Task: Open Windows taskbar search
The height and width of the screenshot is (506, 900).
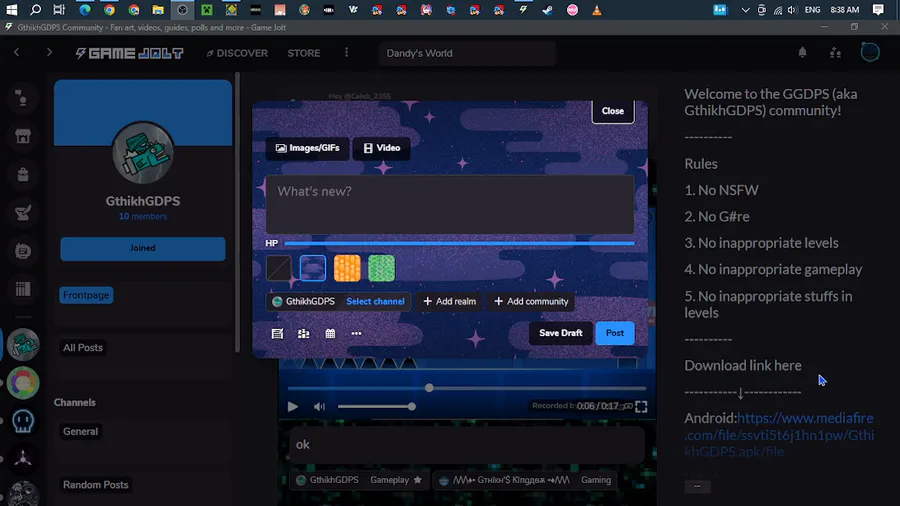Action: click(x=36, y=10)
